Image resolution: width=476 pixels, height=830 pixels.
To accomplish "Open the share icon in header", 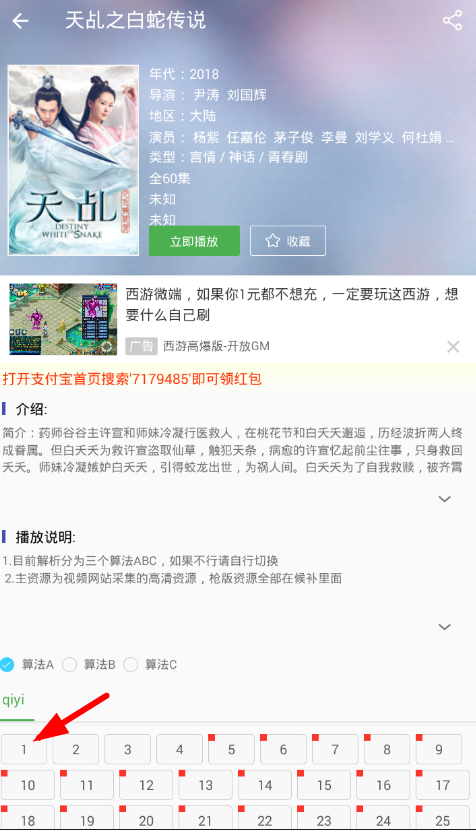I will point(452,21).
